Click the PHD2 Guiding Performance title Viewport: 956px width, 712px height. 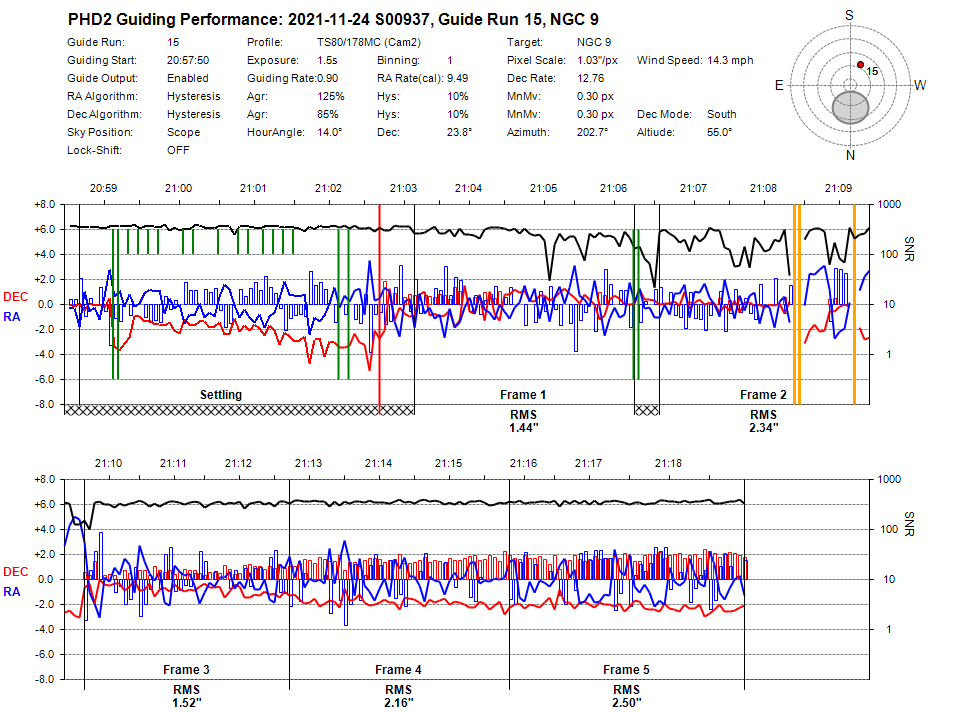tap(333, 20)
